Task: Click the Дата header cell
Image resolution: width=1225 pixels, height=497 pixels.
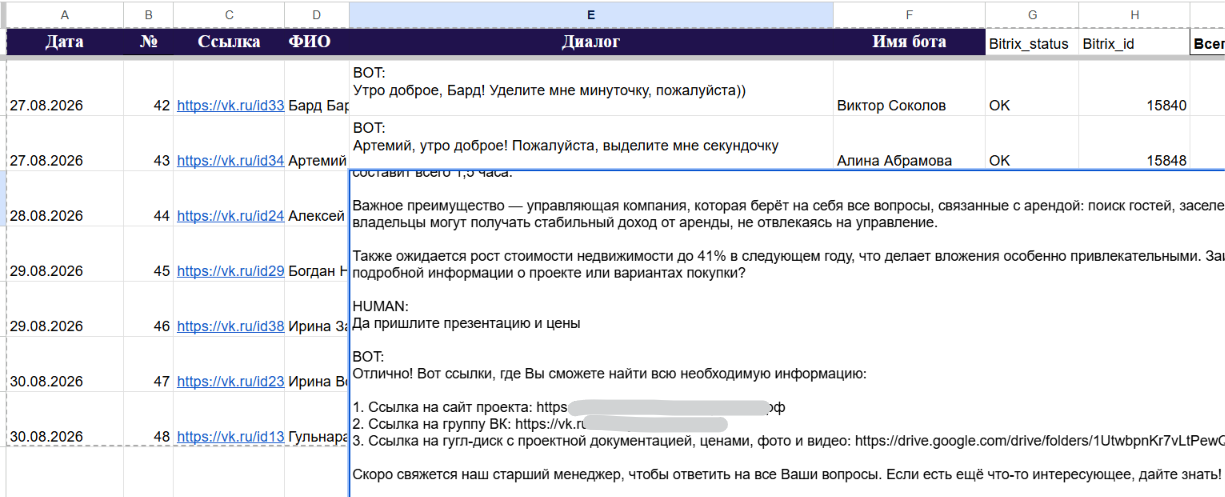Action: pos(65,42)
